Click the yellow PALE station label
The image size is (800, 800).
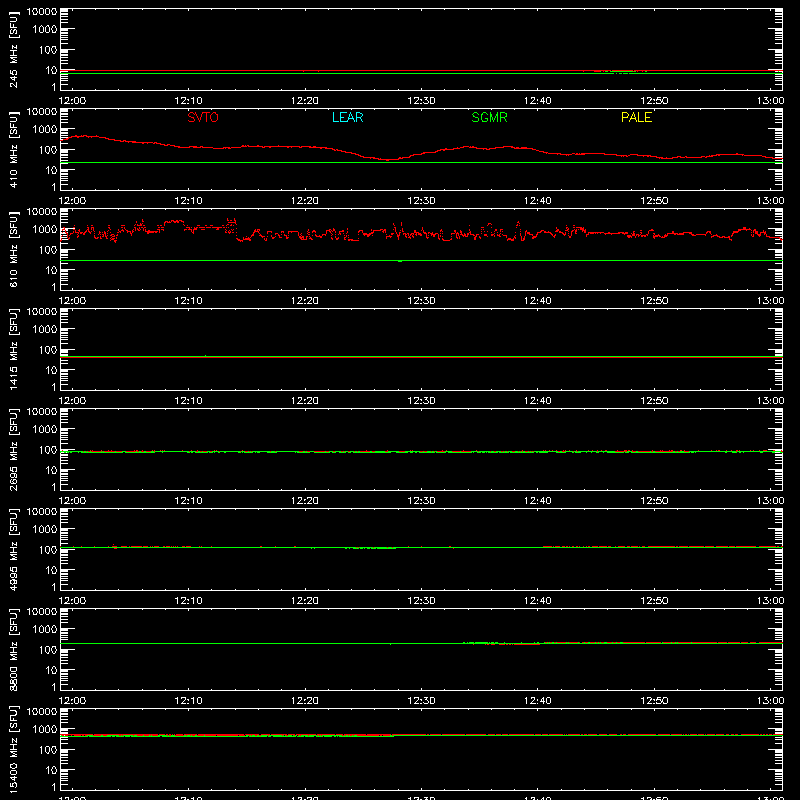click(636, 117)
